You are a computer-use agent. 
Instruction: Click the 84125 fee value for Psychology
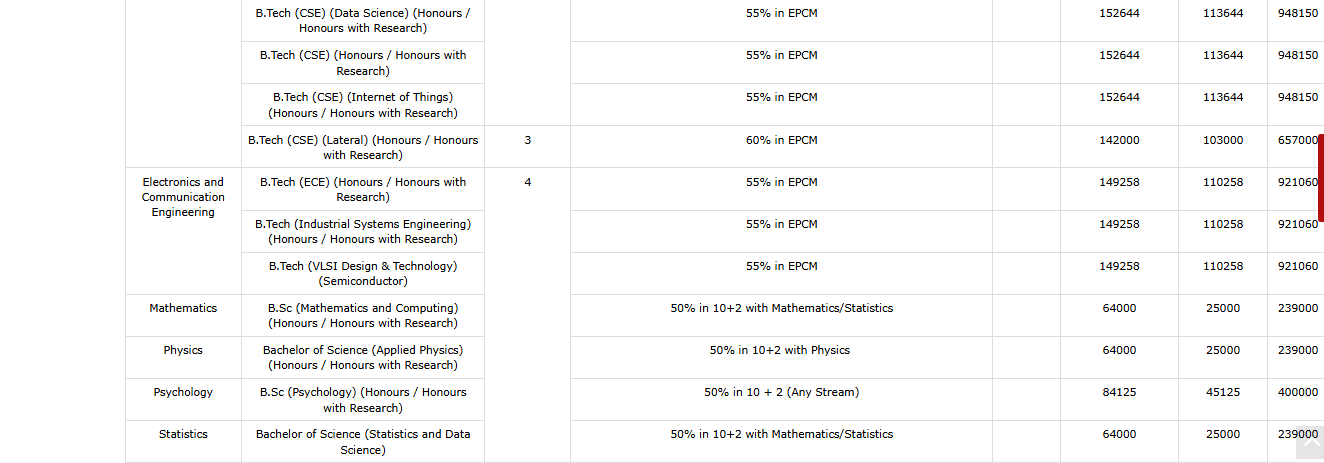(x=1119, y=392)
